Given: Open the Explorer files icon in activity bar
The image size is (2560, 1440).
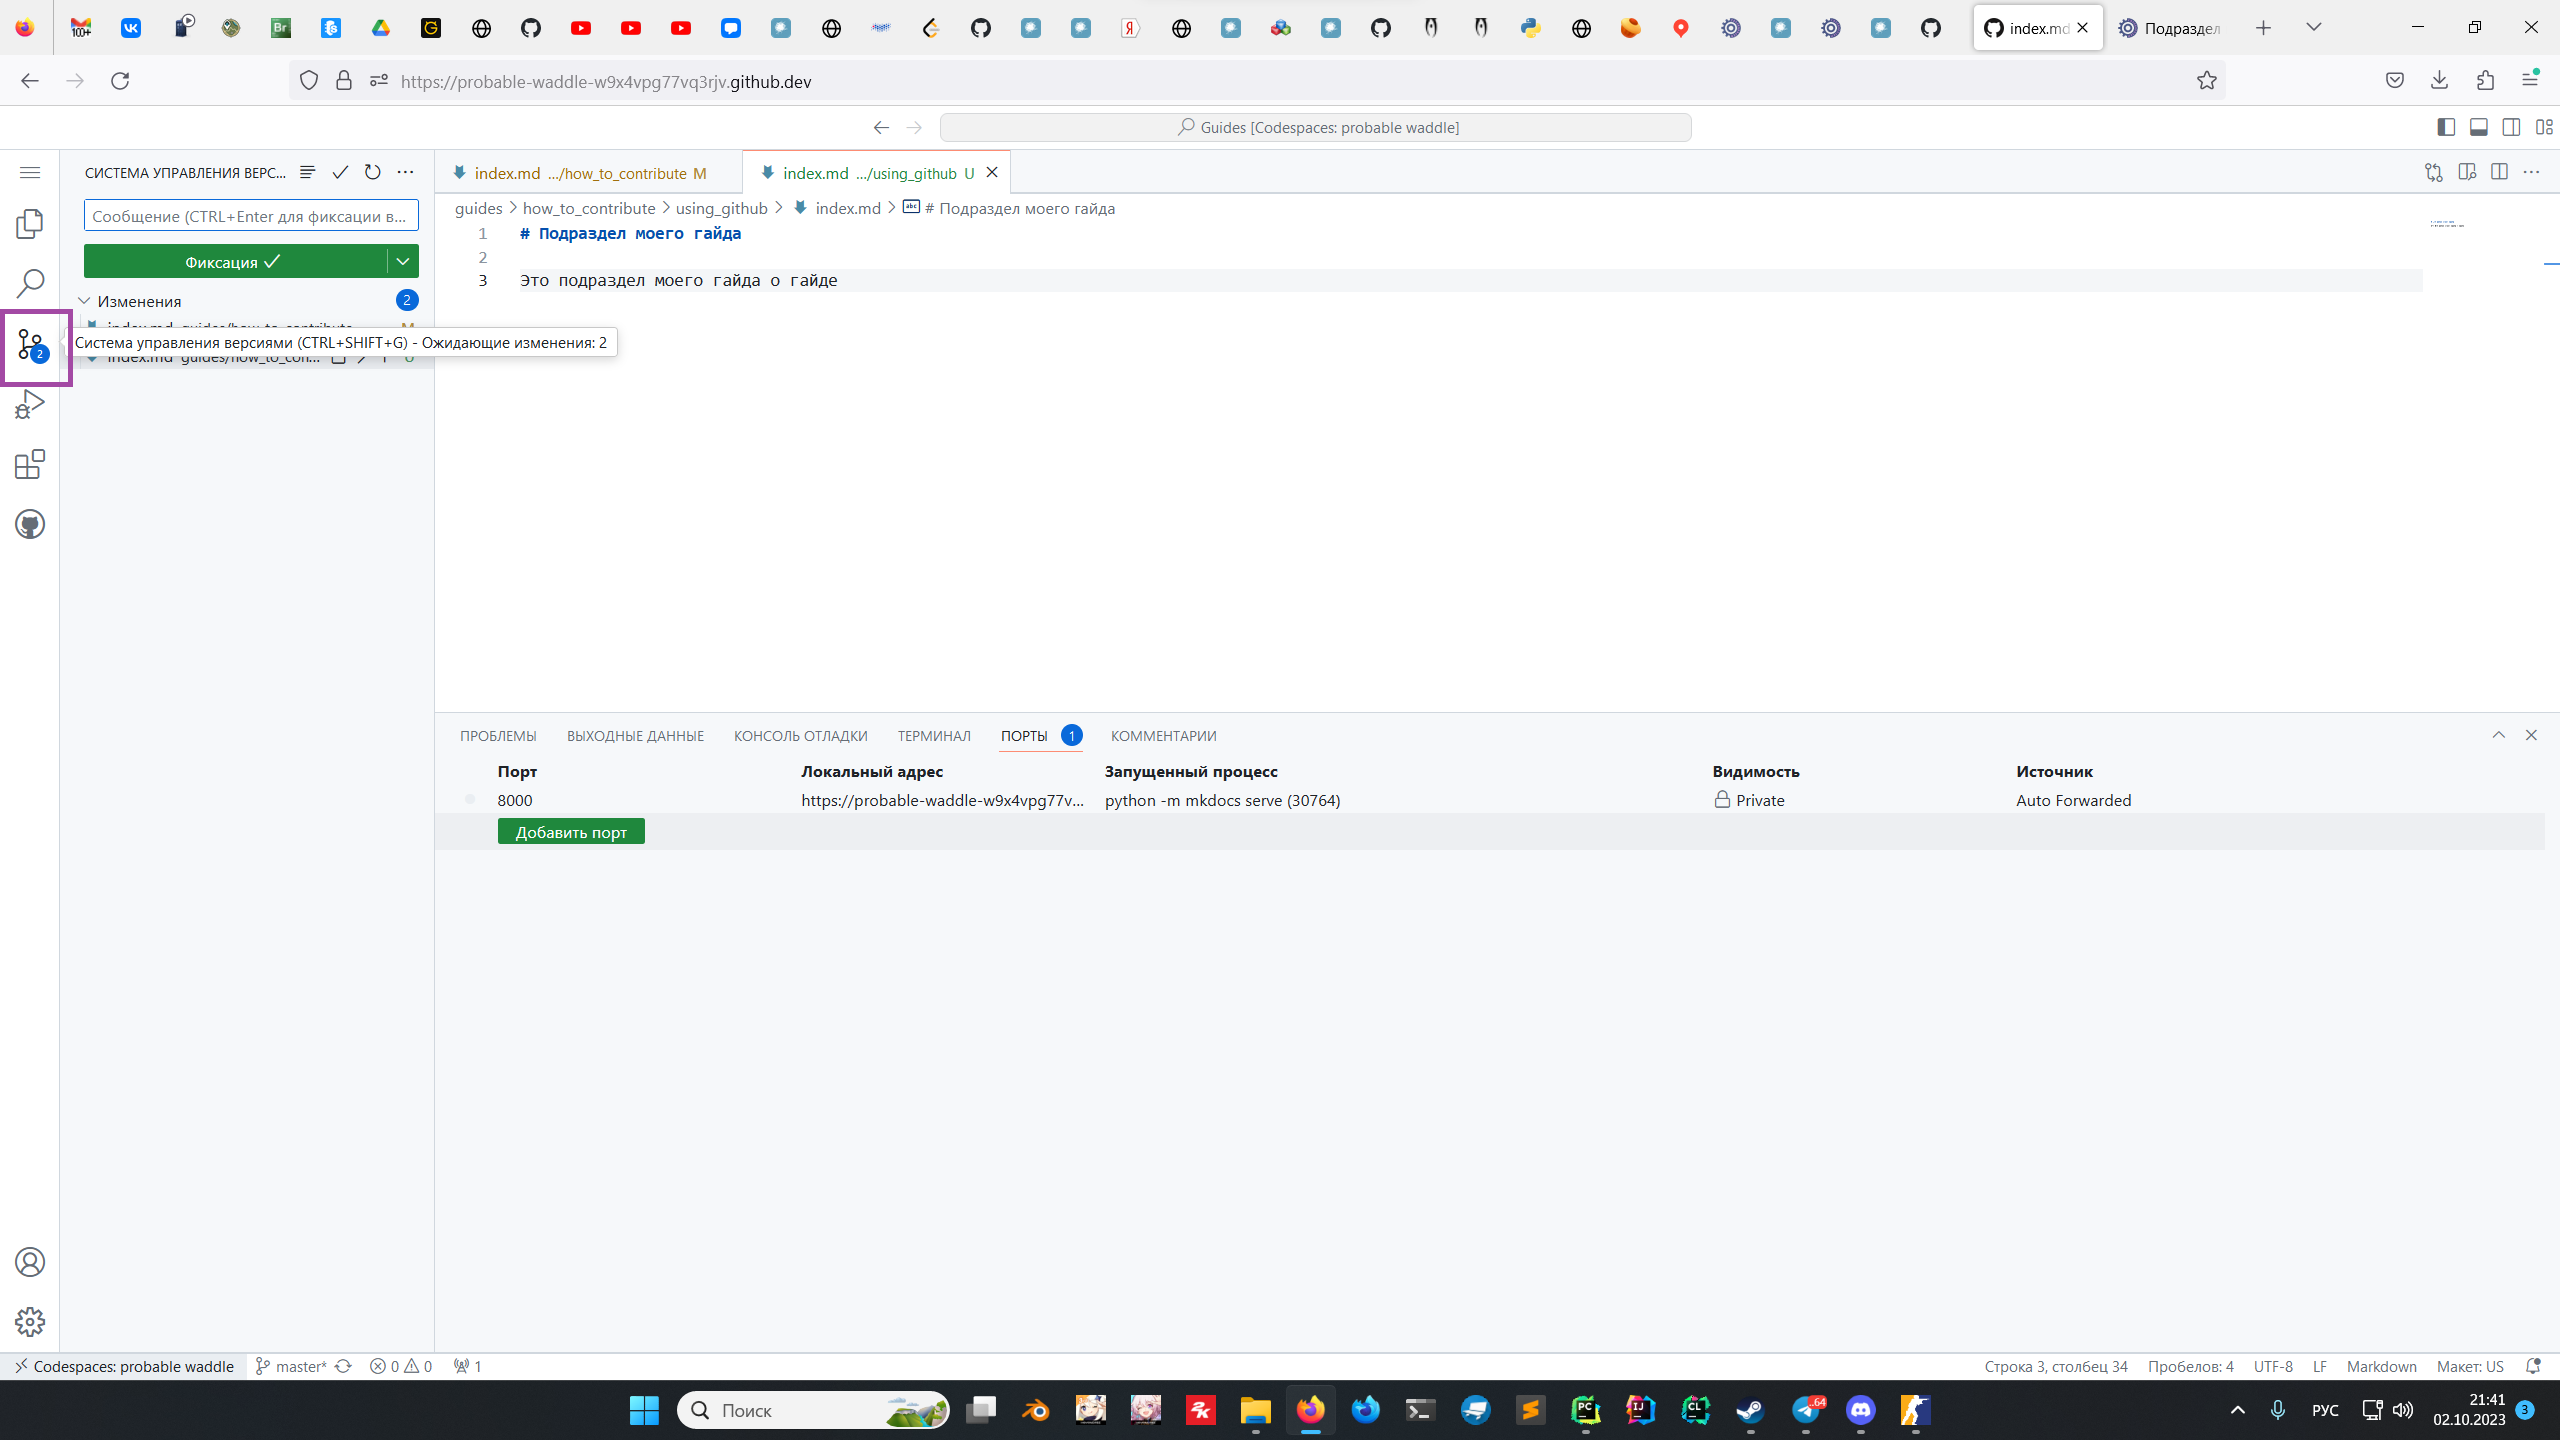Looking at the screenshot, I should pos(30,224).
